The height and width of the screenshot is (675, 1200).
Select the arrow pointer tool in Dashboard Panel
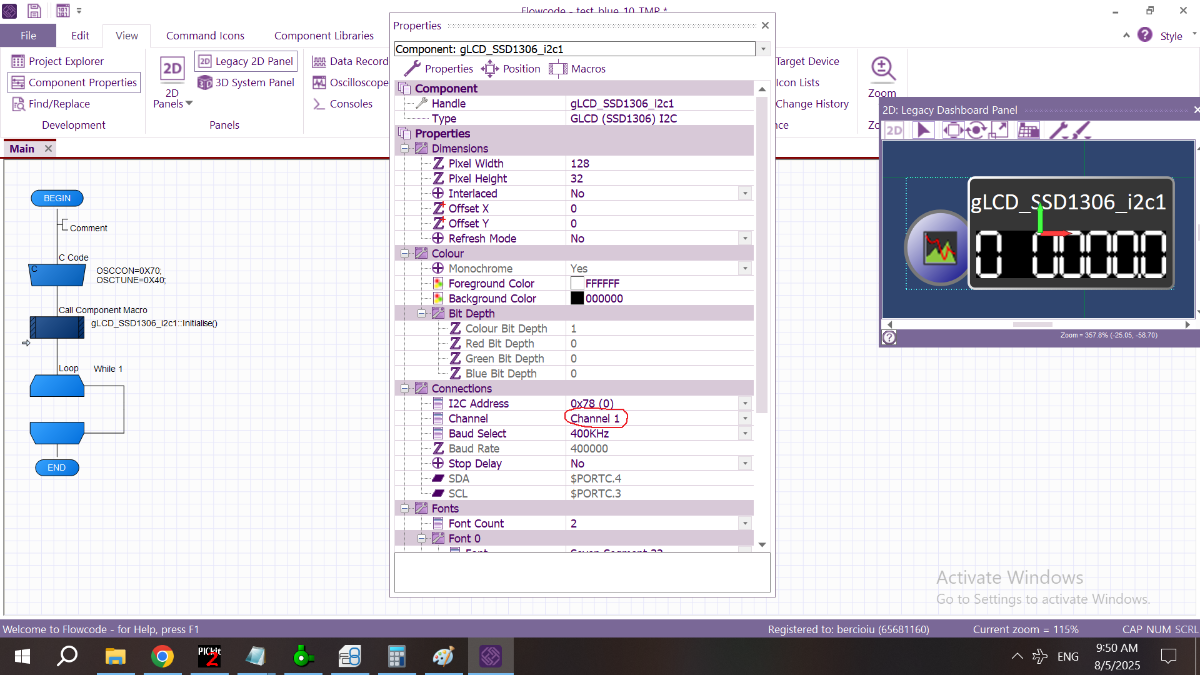[923, 130]
